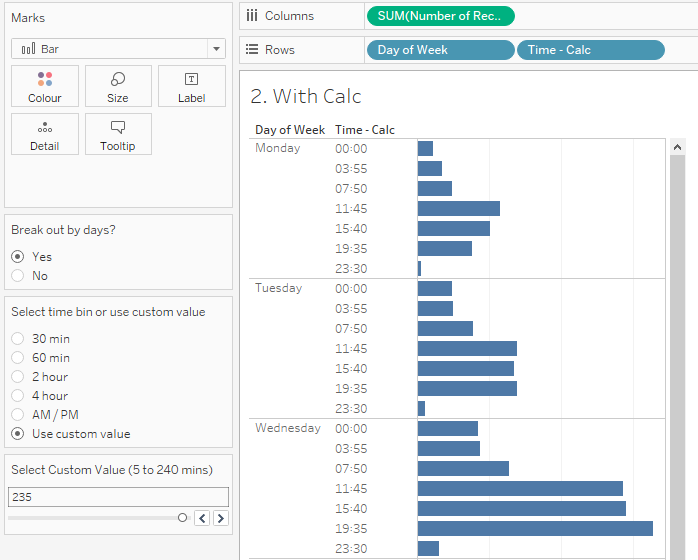This screenshot has width=698, height=560.
Task: Open the Tooltip marks card
Action: 118,134
